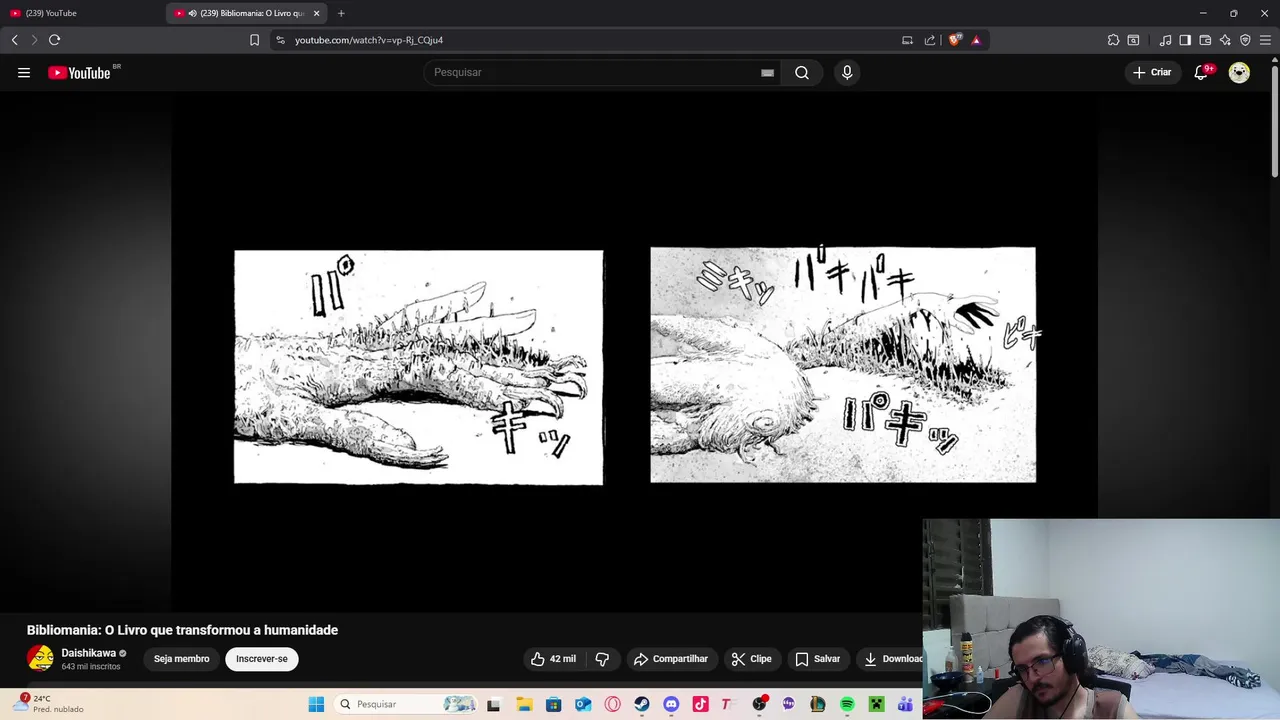The image size is (1280, 720).
Task: Open Brave VPN shield icon
Action: [x=1245, y=40]
